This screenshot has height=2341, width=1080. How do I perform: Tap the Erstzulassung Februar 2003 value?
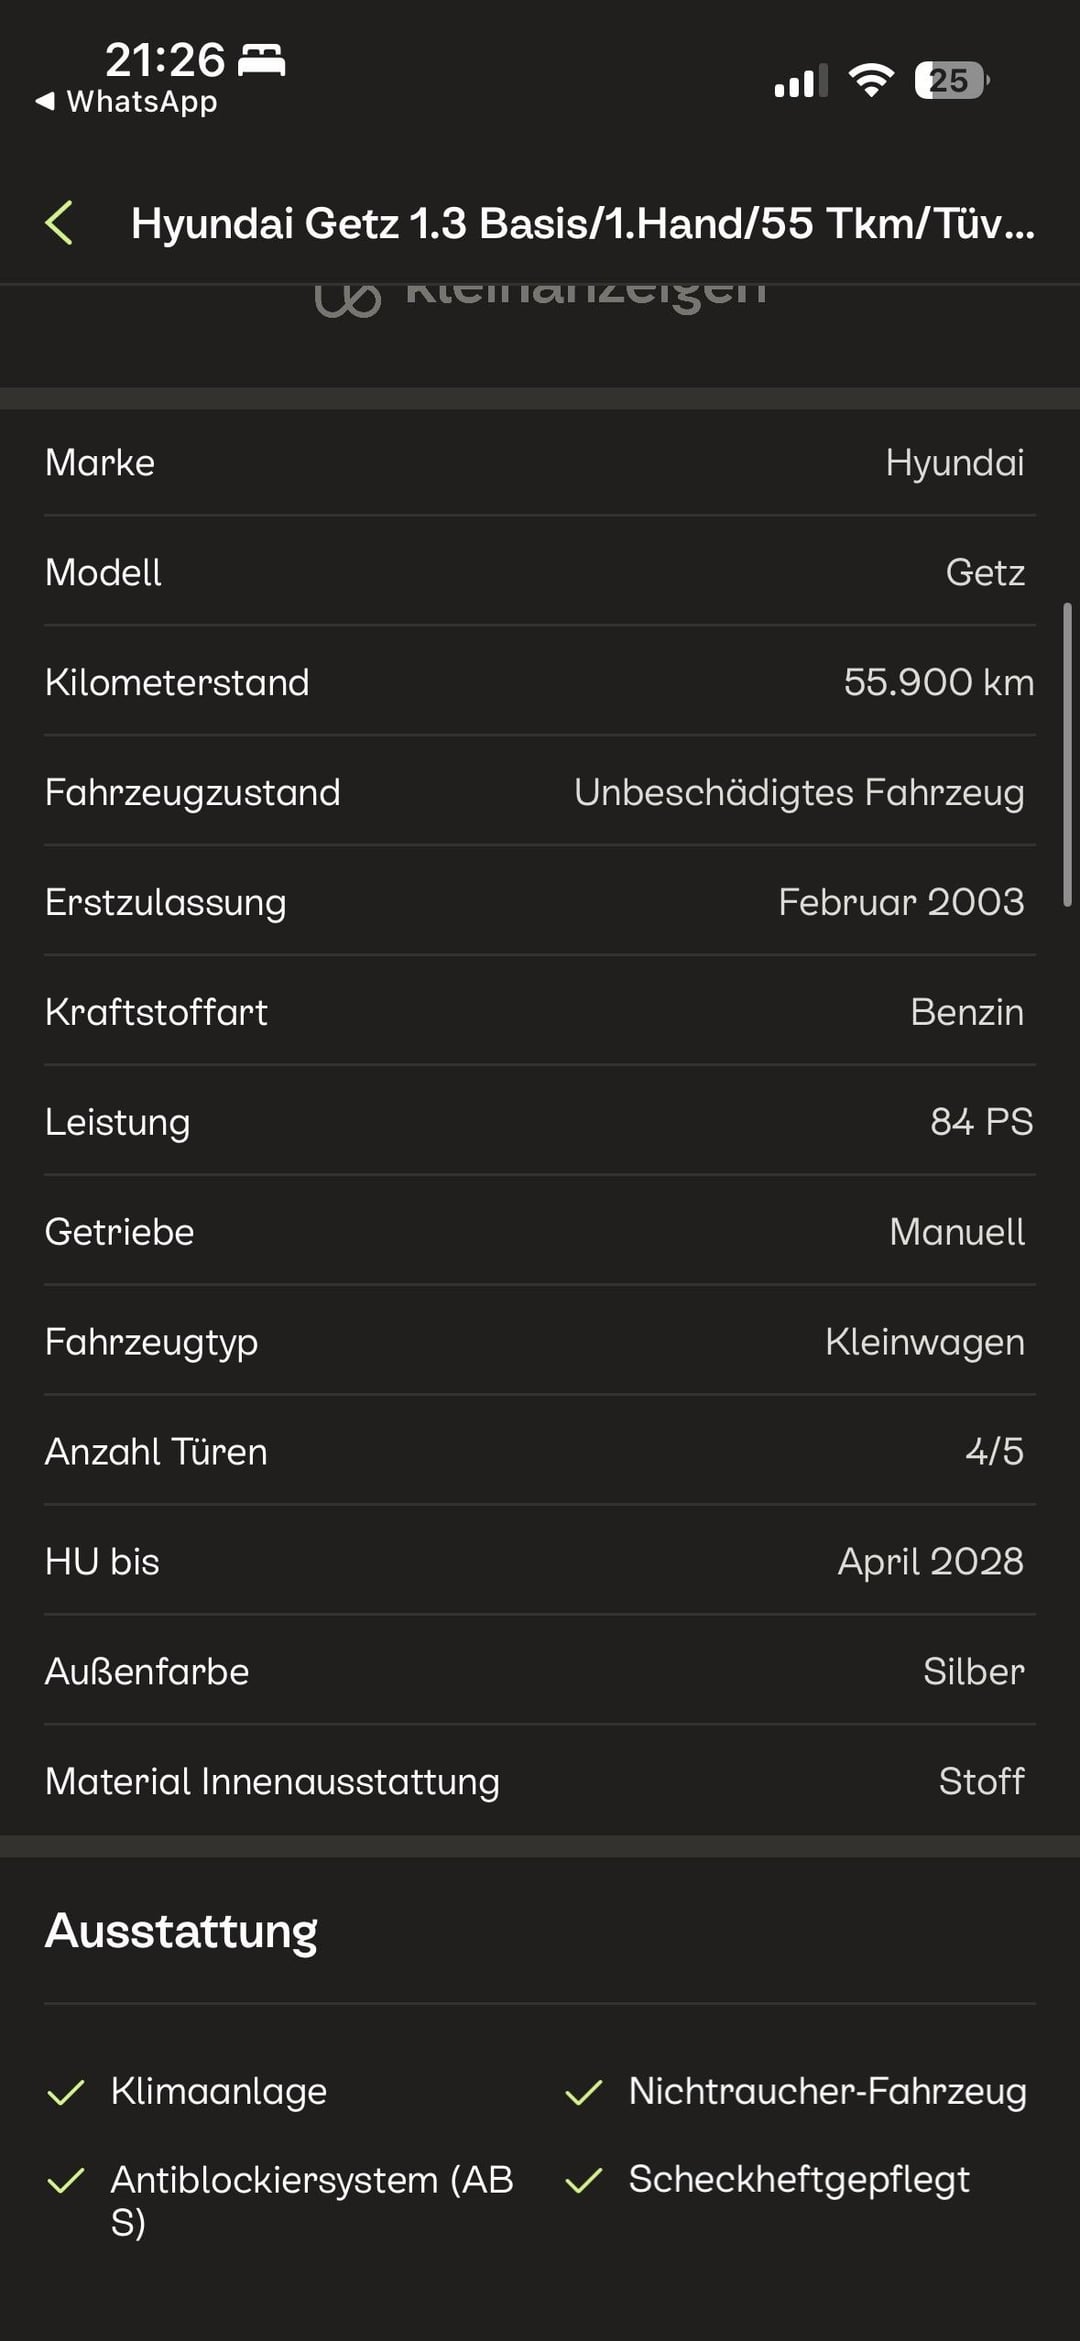(x=901, y=902)
